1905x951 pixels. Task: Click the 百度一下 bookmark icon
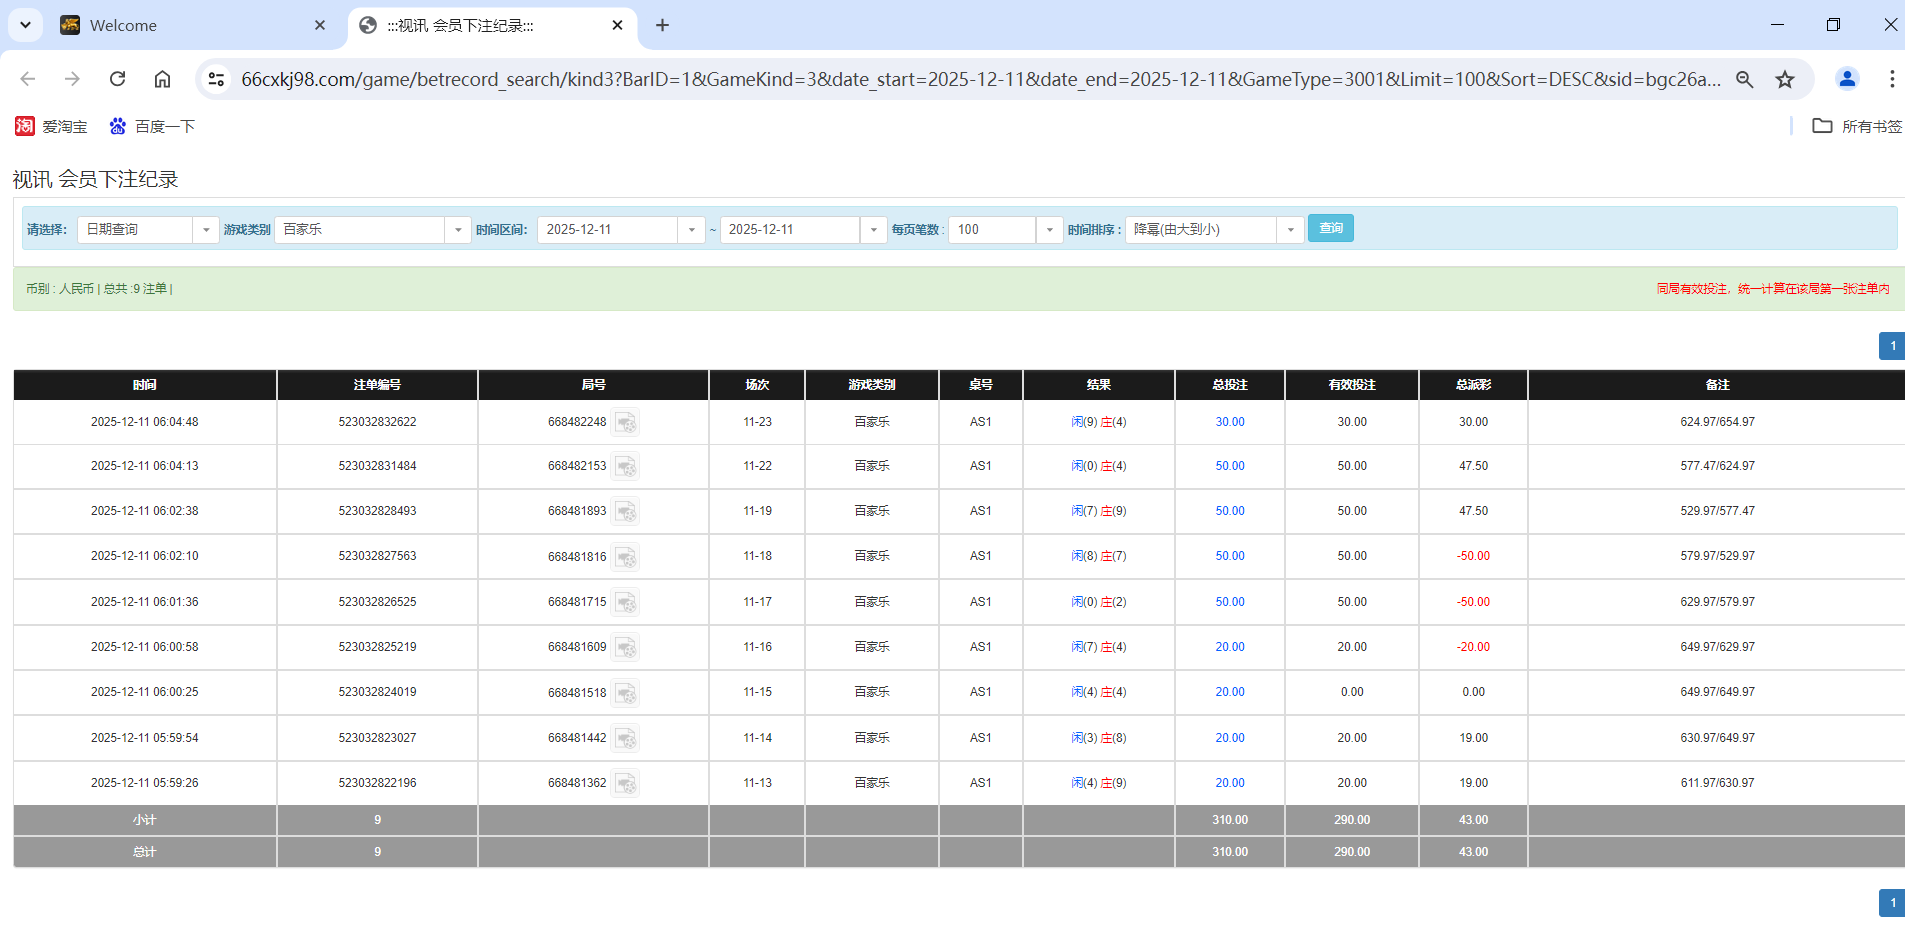coord(118,126)
